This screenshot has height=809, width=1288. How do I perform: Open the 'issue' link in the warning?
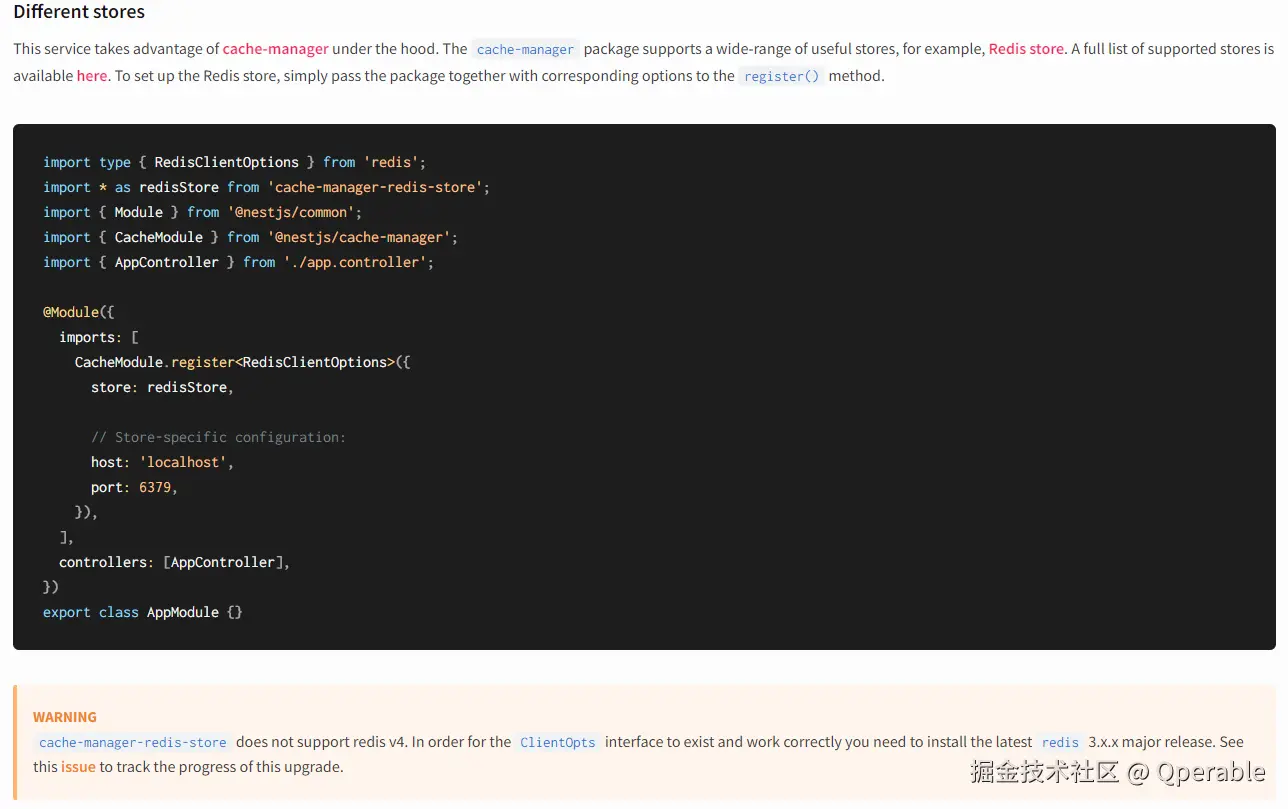coord(78,767)
